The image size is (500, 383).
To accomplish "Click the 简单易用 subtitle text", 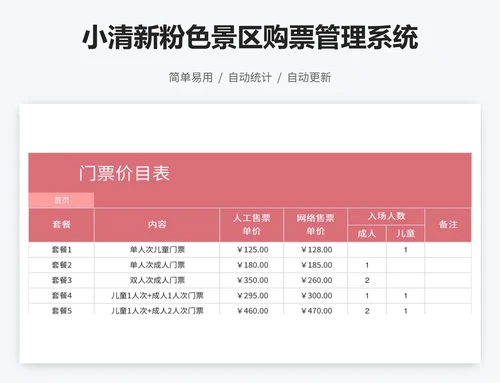I will coord(191,77).
